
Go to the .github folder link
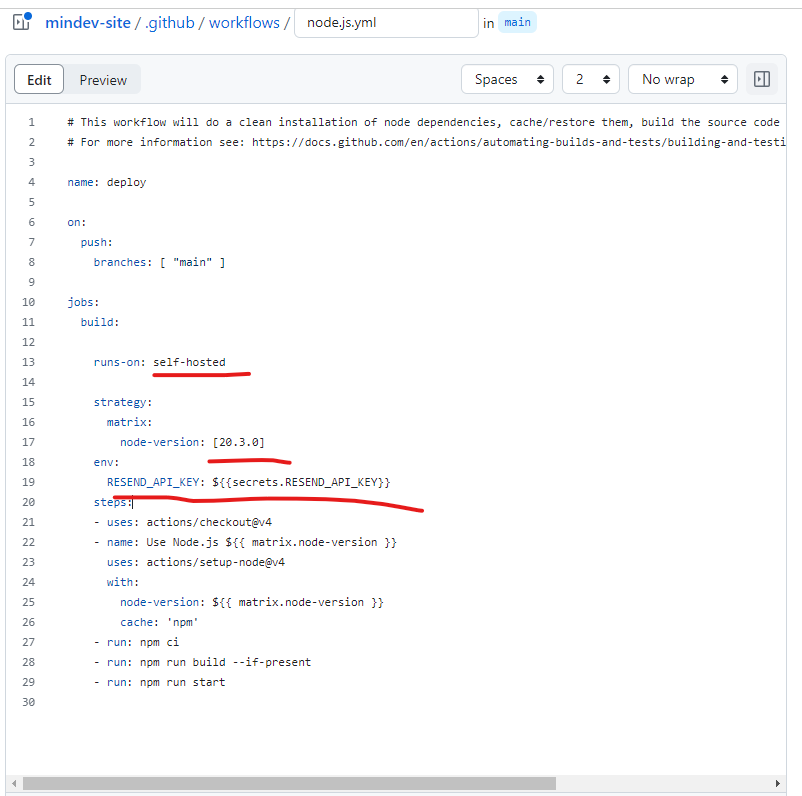click(x=170, y=23)
